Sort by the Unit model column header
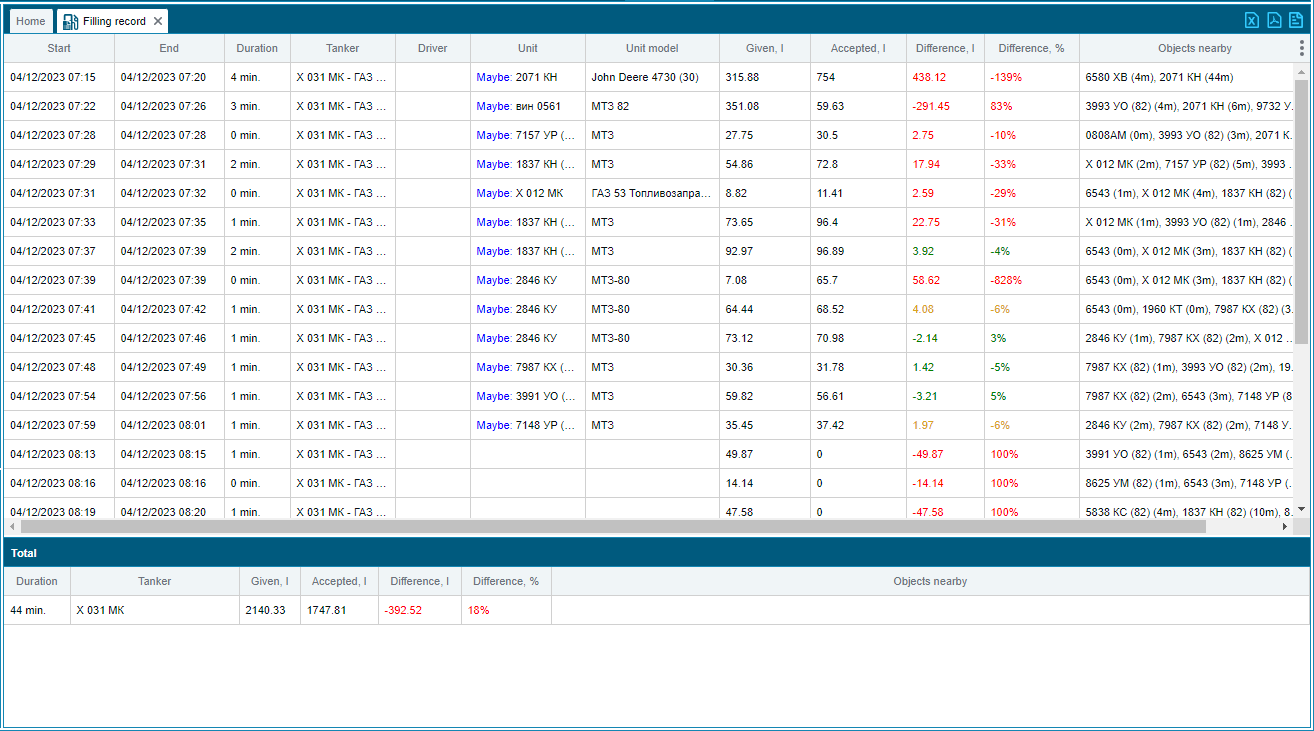Screen dimensions: 1314x731 (652, 48)
